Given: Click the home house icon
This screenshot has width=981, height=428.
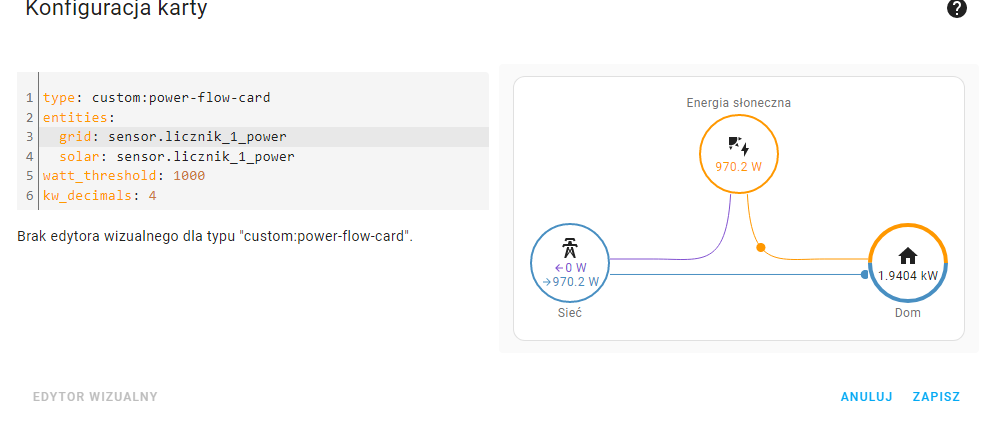Looking at the screenshot, I should coord(907,256).
